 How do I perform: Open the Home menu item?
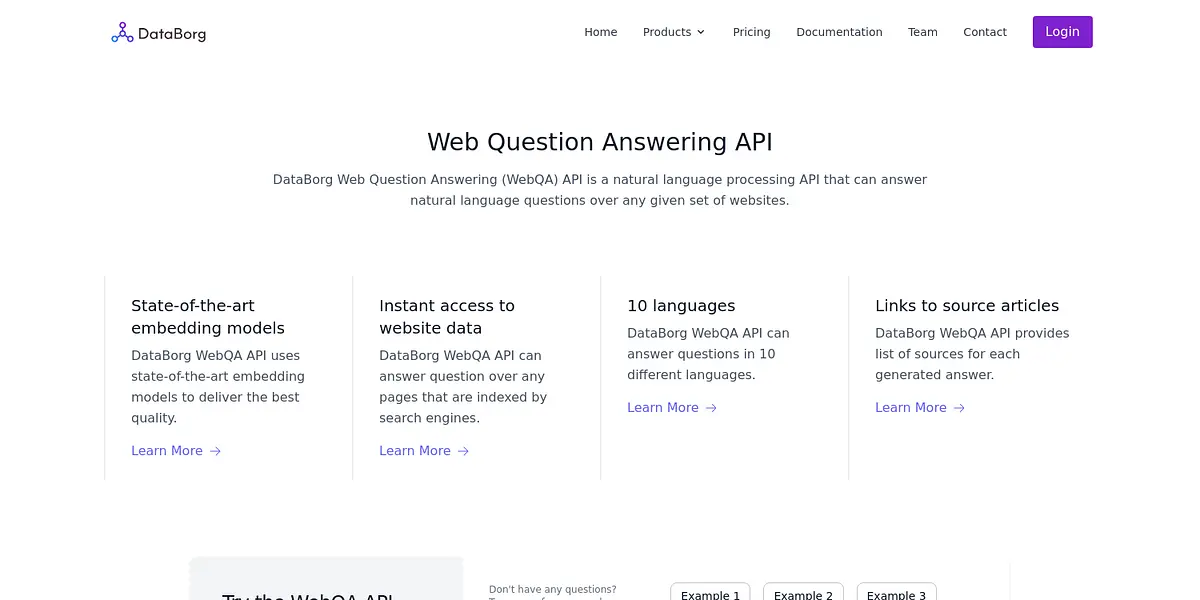600,32
